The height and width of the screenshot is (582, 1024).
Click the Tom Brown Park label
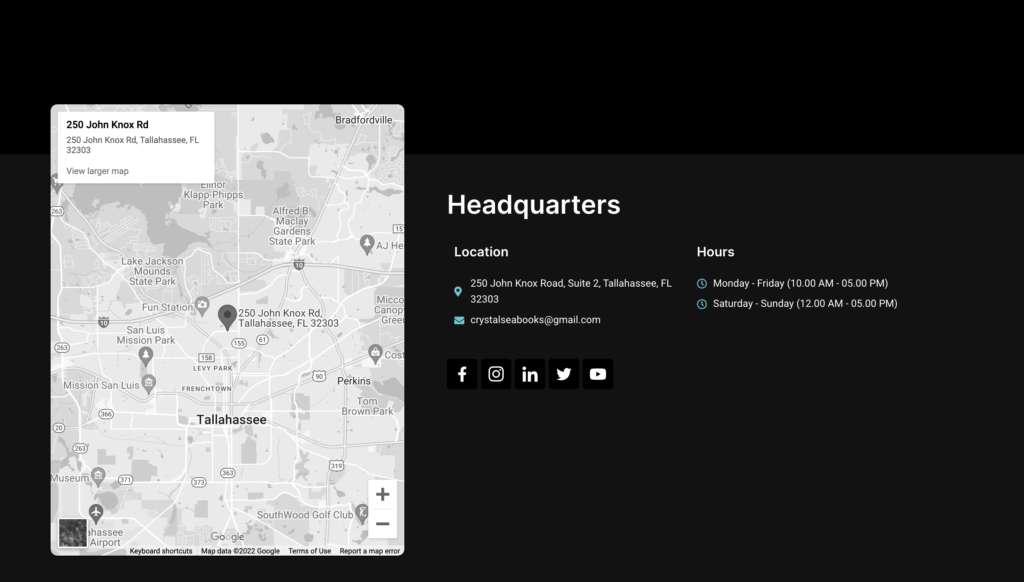click(x=367, y=406)
